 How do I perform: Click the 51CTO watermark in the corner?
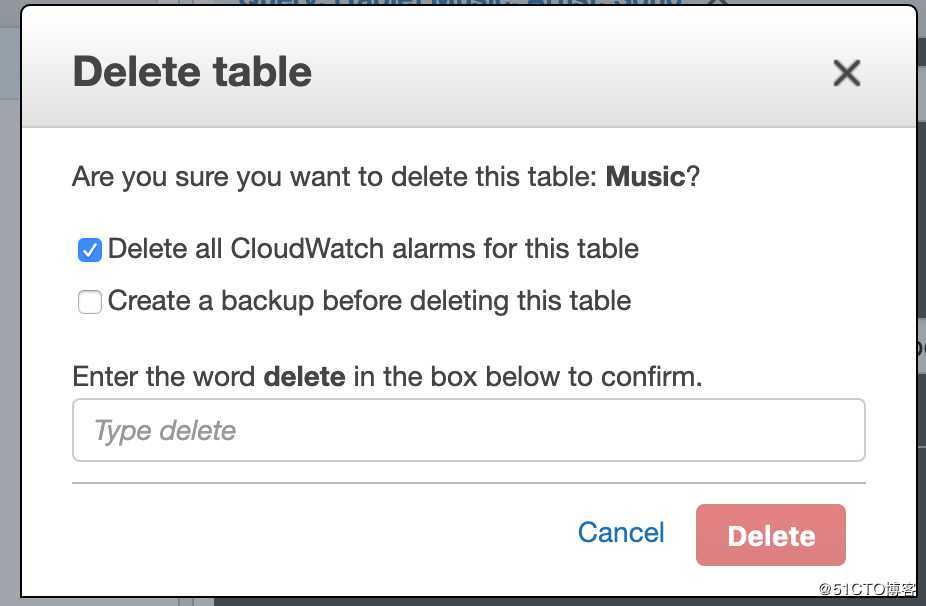(x=868, y=588)
